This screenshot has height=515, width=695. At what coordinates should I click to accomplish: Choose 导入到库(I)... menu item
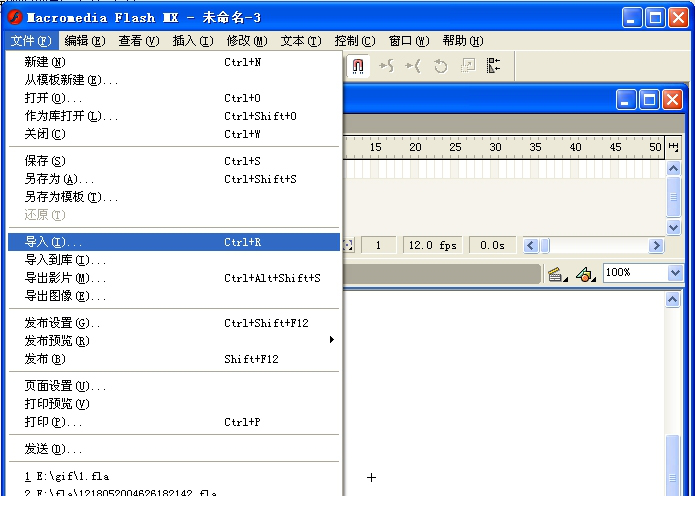[x=174, y=260]
